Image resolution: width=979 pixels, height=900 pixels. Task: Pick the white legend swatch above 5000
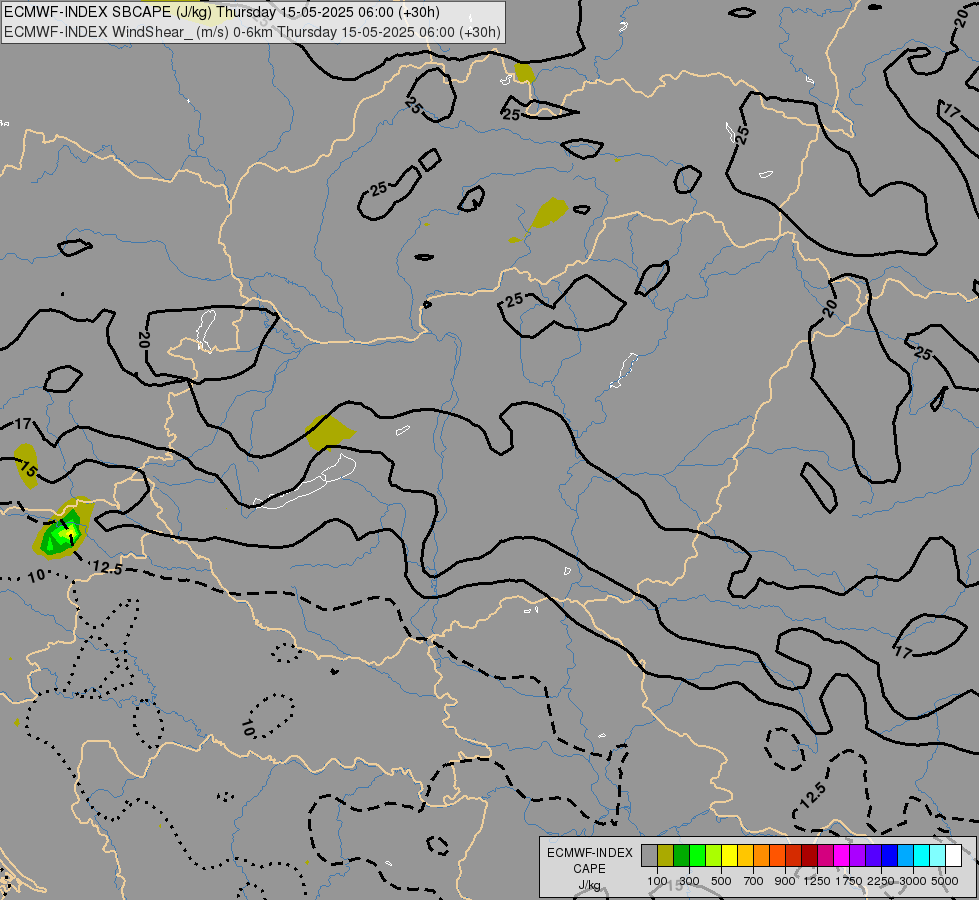pyautogui.click(x=954, y=855)
